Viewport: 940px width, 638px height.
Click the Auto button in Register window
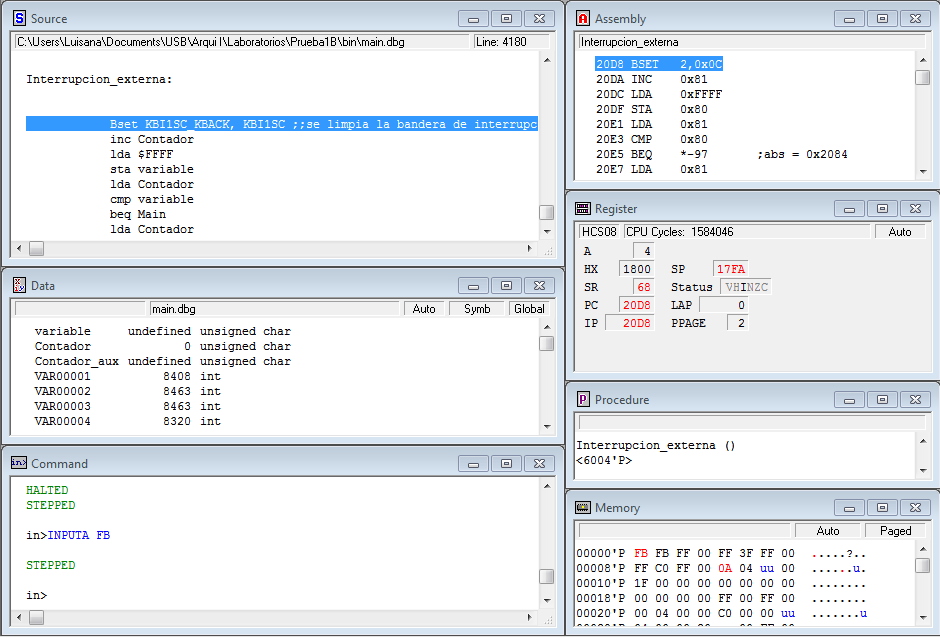[x=899, y=232]
